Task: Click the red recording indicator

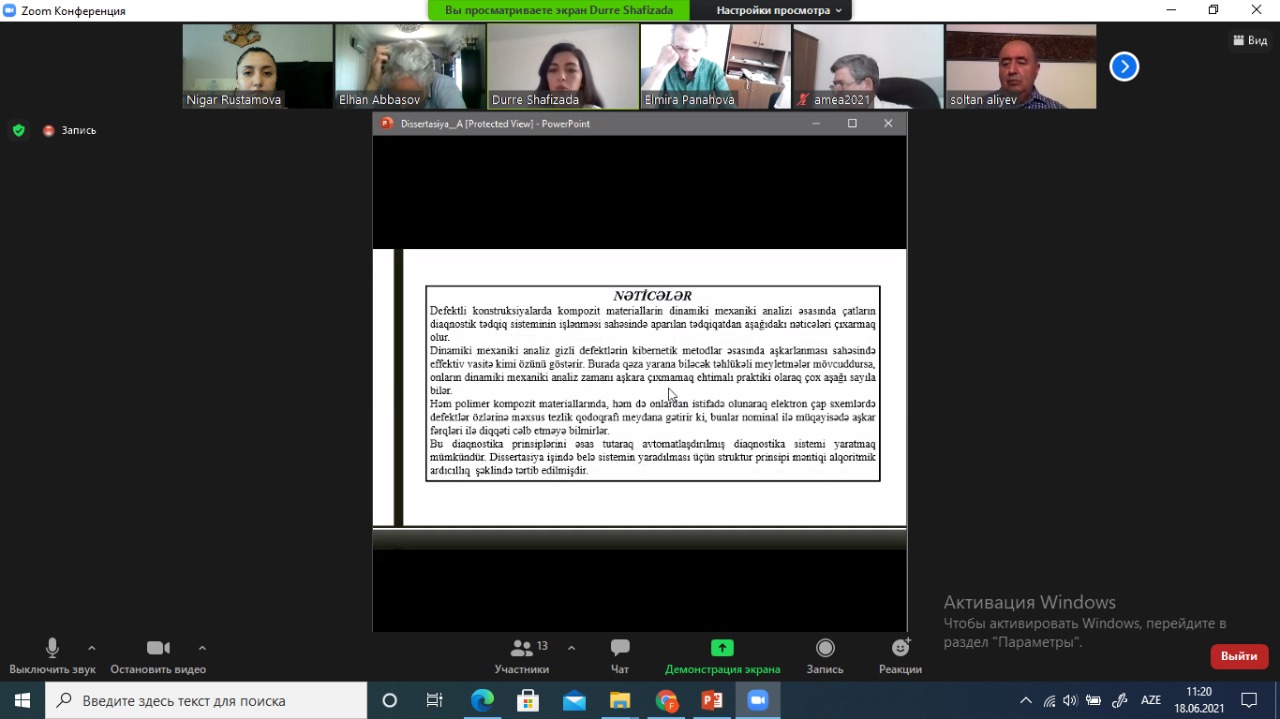Action: [x=49, y=130]
